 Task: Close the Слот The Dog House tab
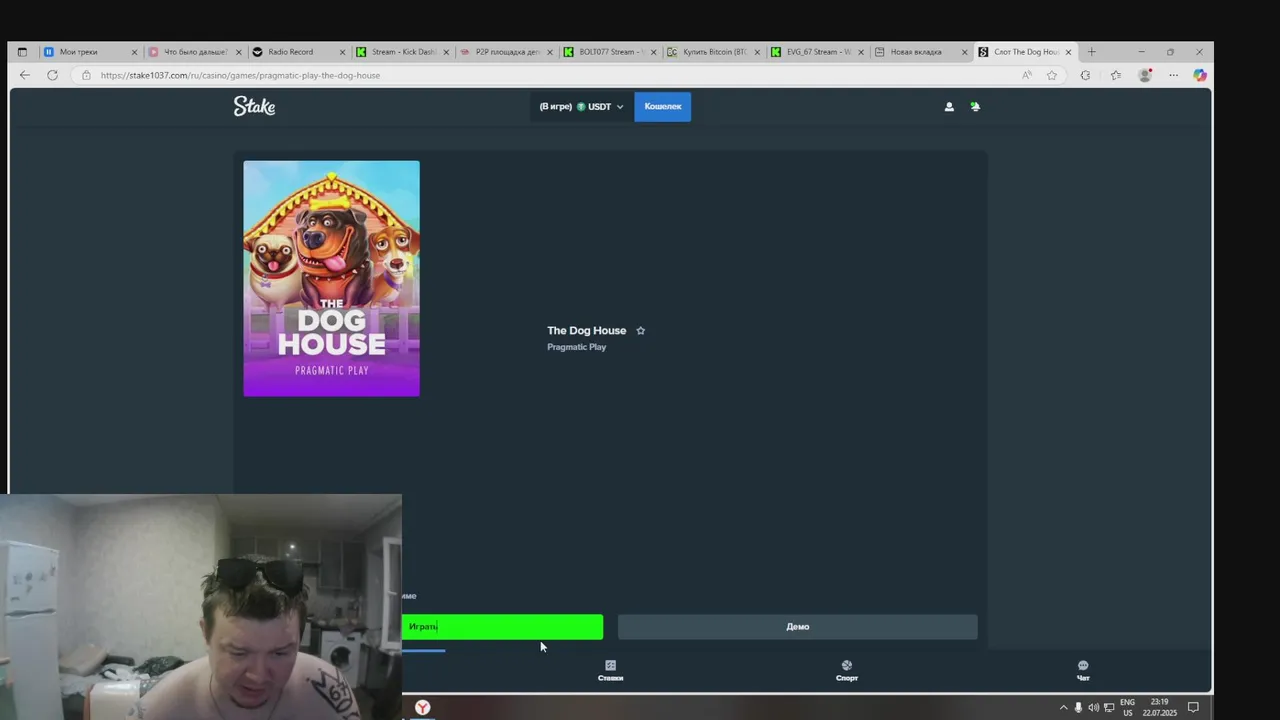[x=1068, y=52]
